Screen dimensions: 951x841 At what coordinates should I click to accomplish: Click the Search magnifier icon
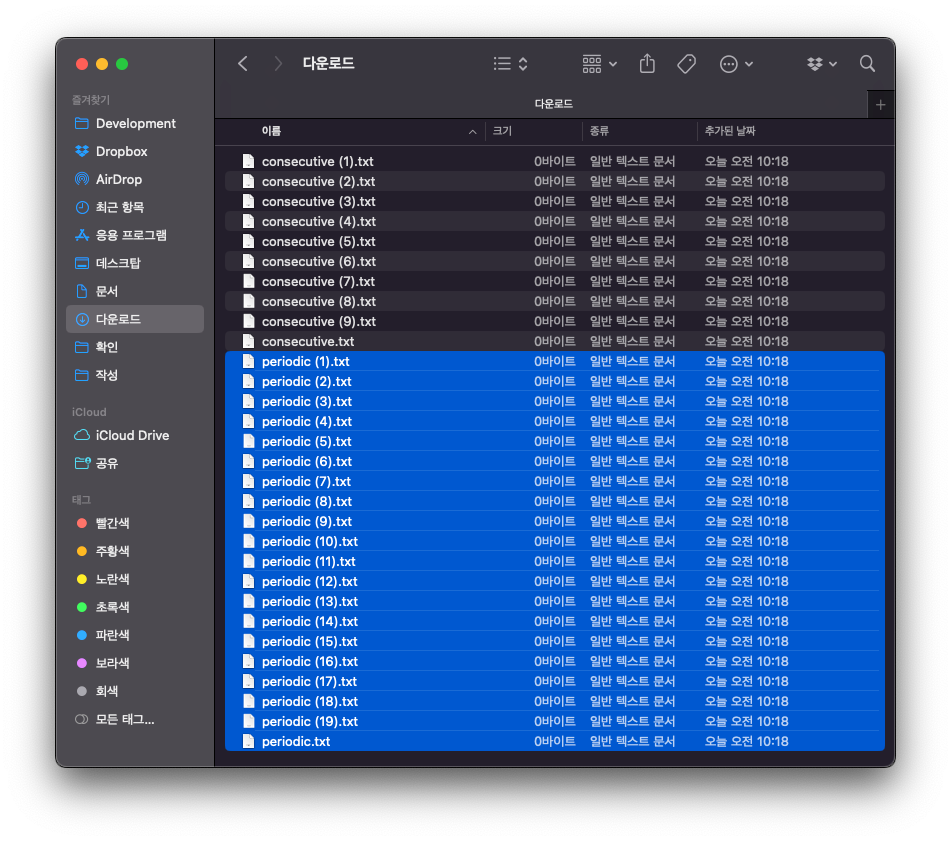(866, 63)
